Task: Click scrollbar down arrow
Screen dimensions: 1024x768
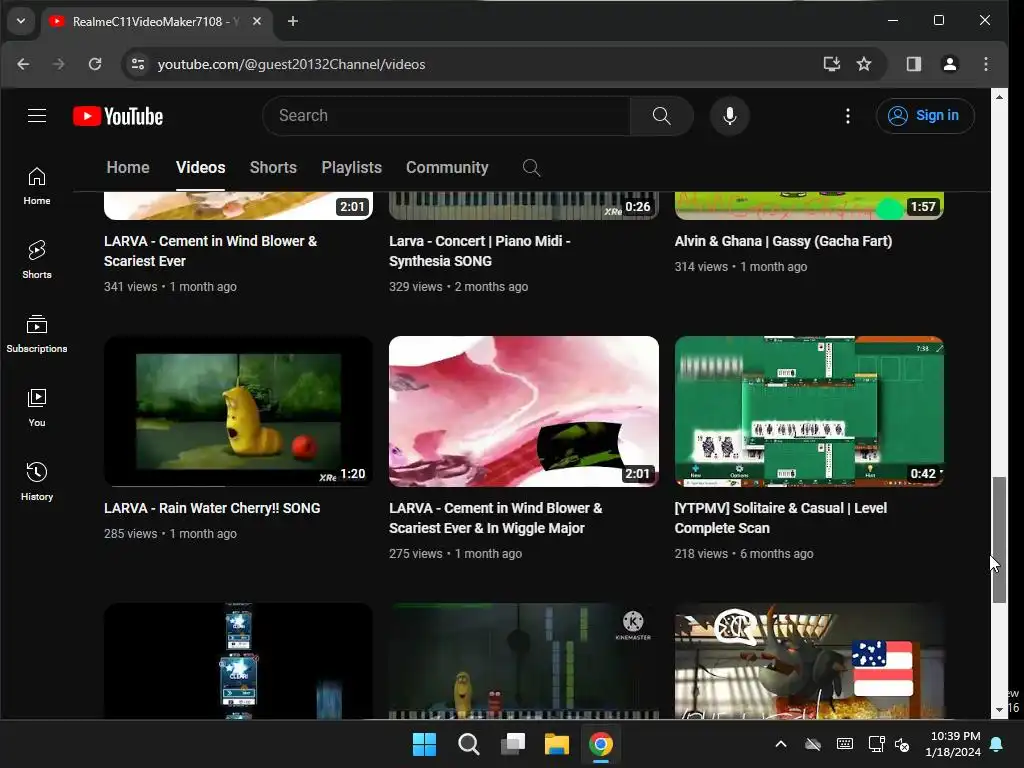Action: coord(999,710)
